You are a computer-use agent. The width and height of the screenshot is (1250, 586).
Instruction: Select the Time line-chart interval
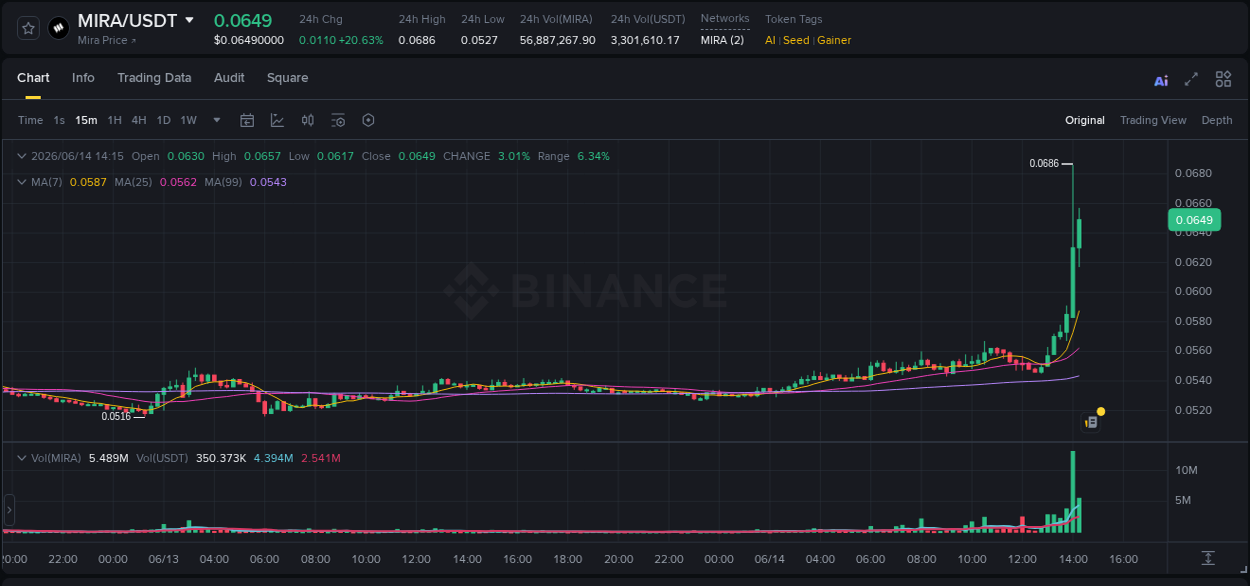point(30,120)
